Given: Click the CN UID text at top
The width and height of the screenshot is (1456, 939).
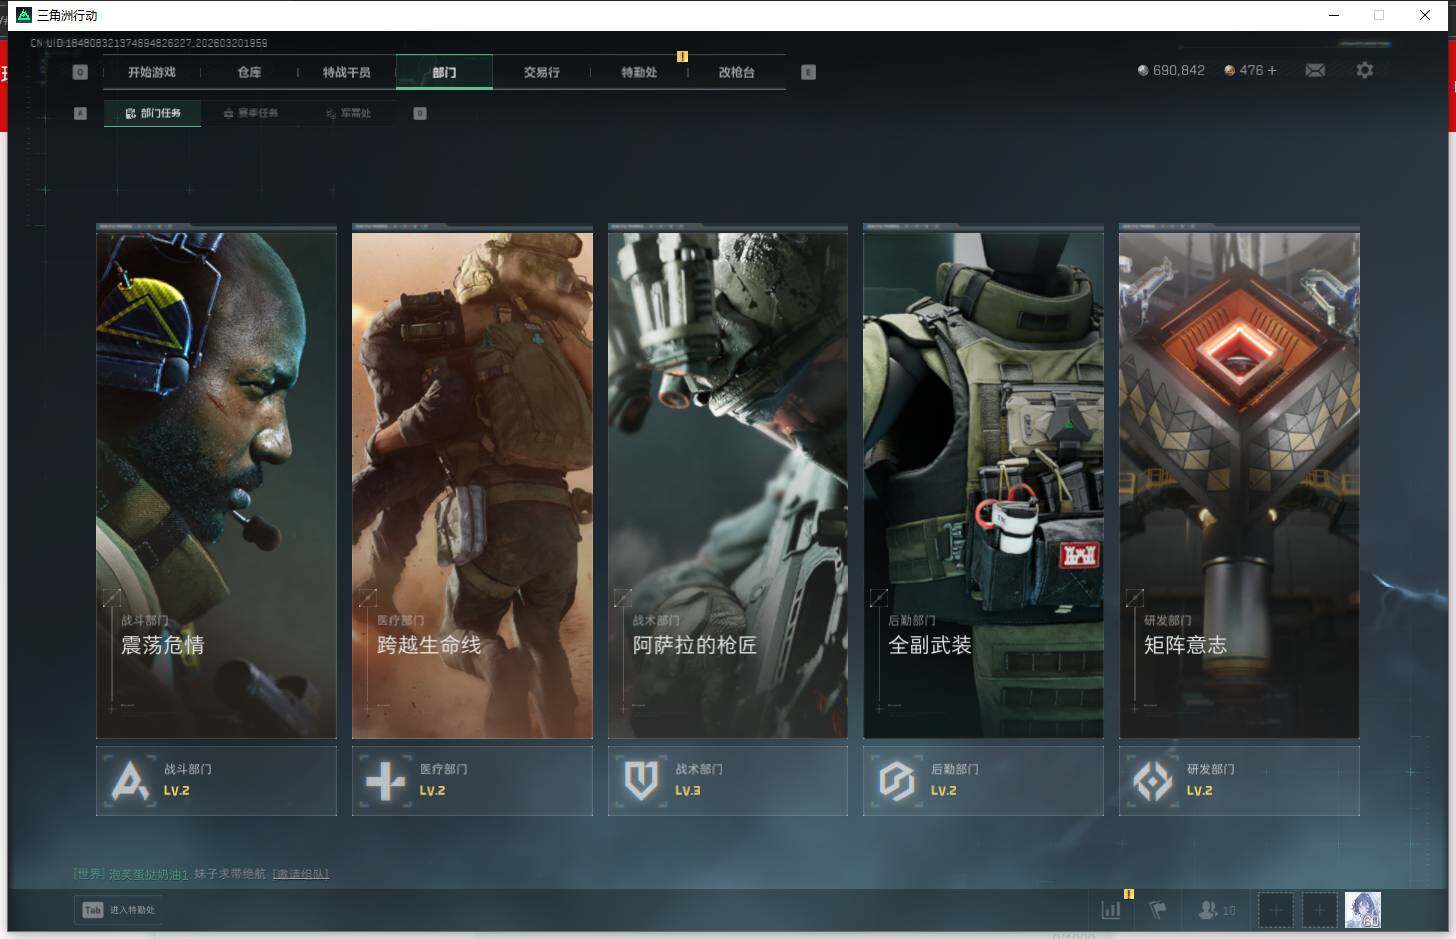Looking at the screenshot, I should point(149,43).
